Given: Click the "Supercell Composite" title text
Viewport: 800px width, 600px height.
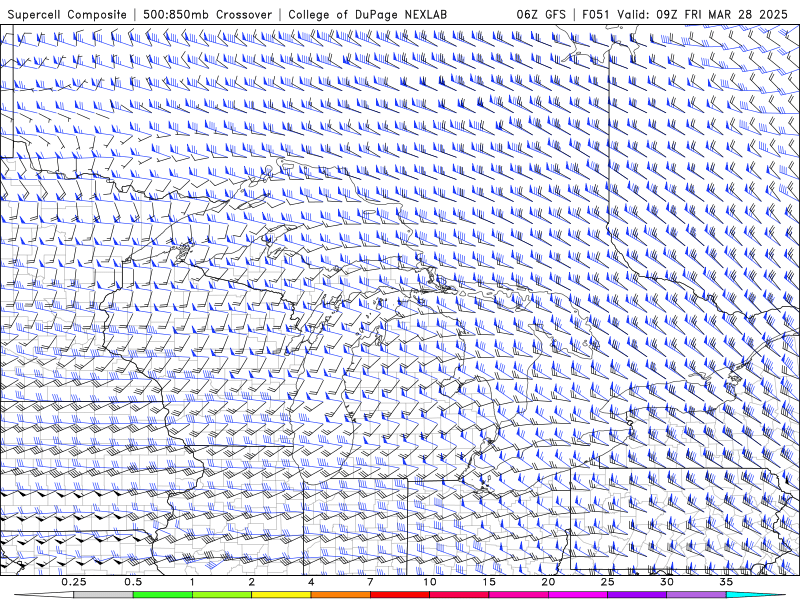Looking at the screenshot, I should (67, 14).
